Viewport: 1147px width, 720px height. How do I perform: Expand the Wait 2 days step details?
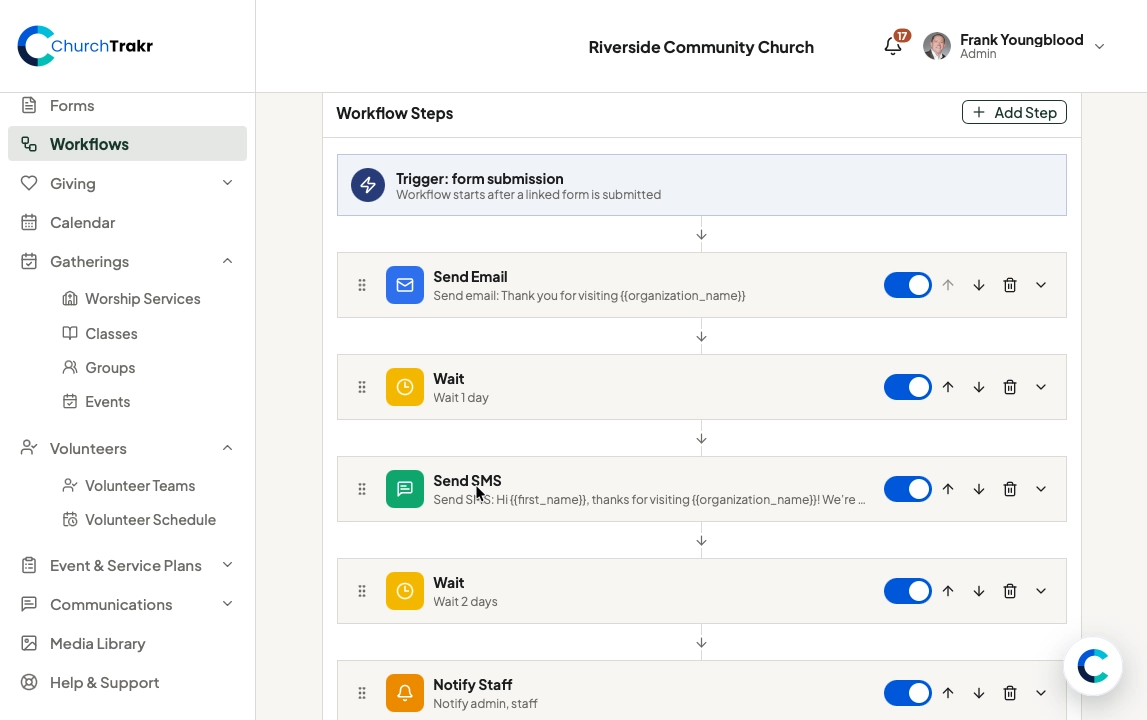pyautogui.click(x=1041, y=591)
